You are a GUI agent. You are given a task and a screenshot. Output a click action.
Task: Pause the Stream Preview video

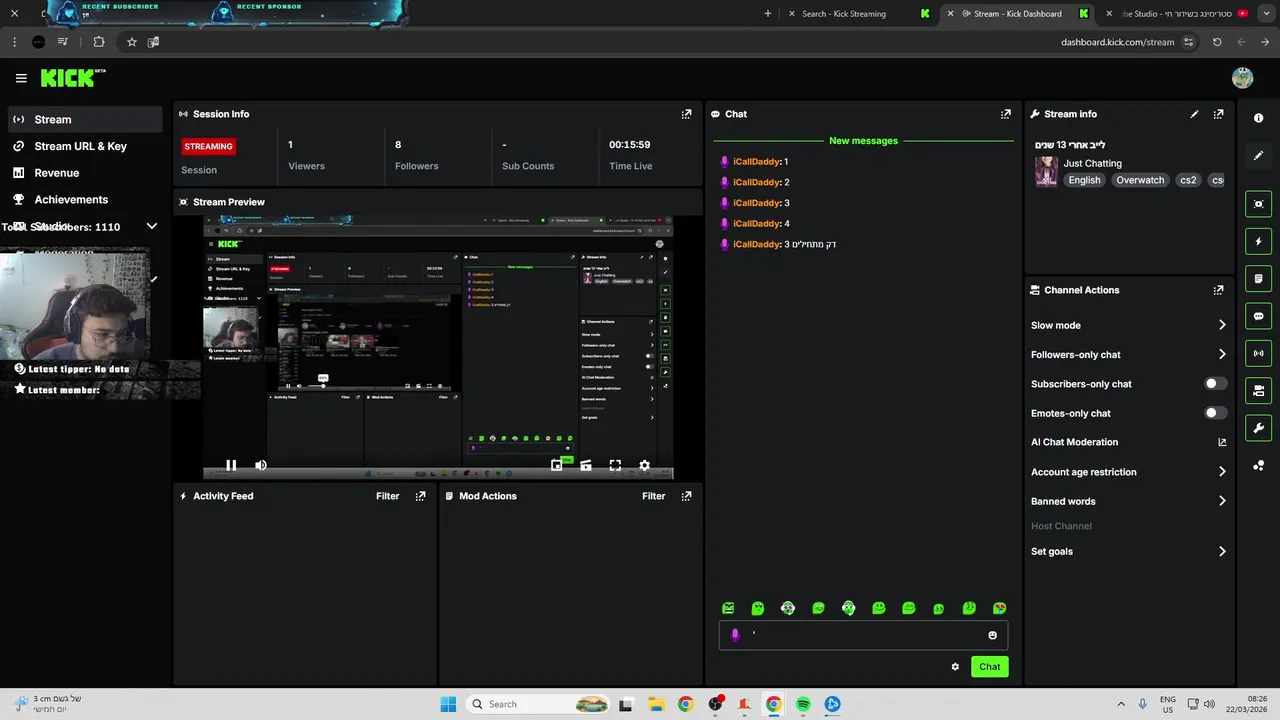click(x=231, y=465)
